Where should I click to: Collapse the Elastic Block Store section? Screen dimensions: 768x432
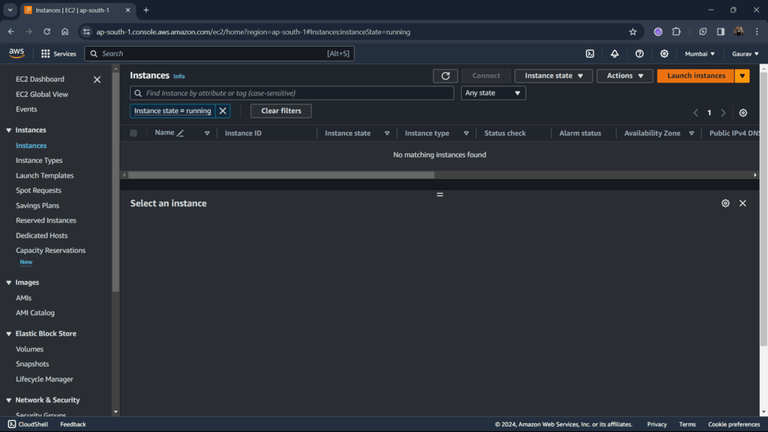(x=9, y=334)
